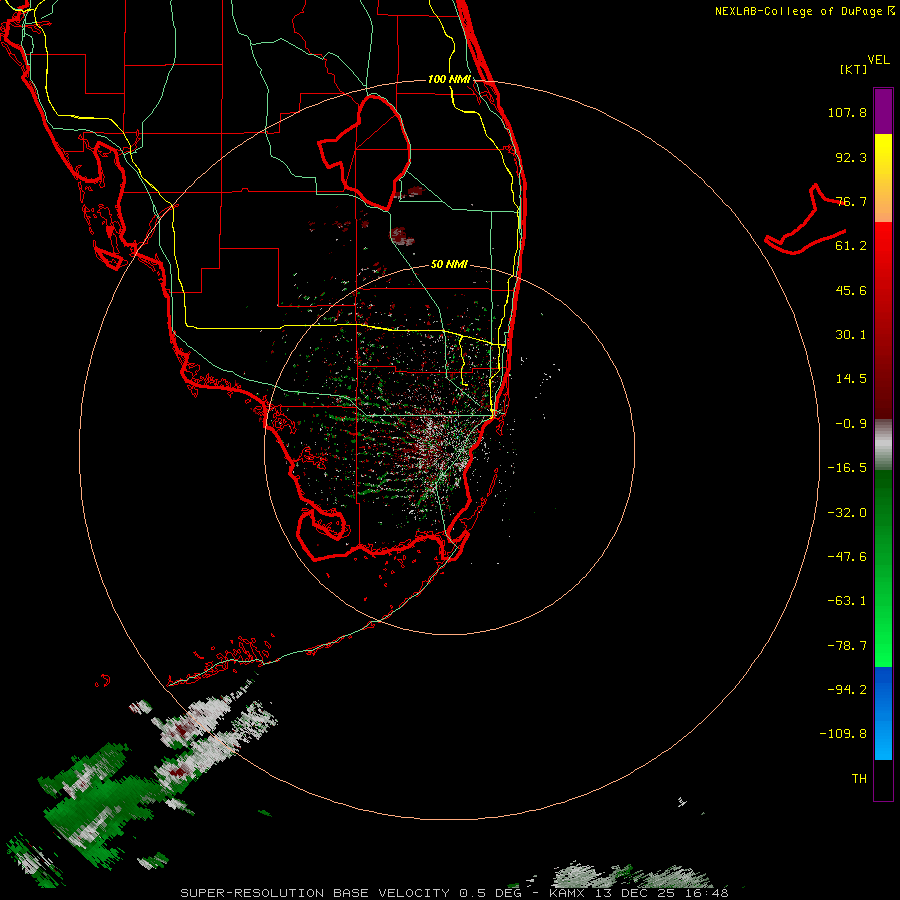Click the 61.2 scale value

(x=851, y=246)
